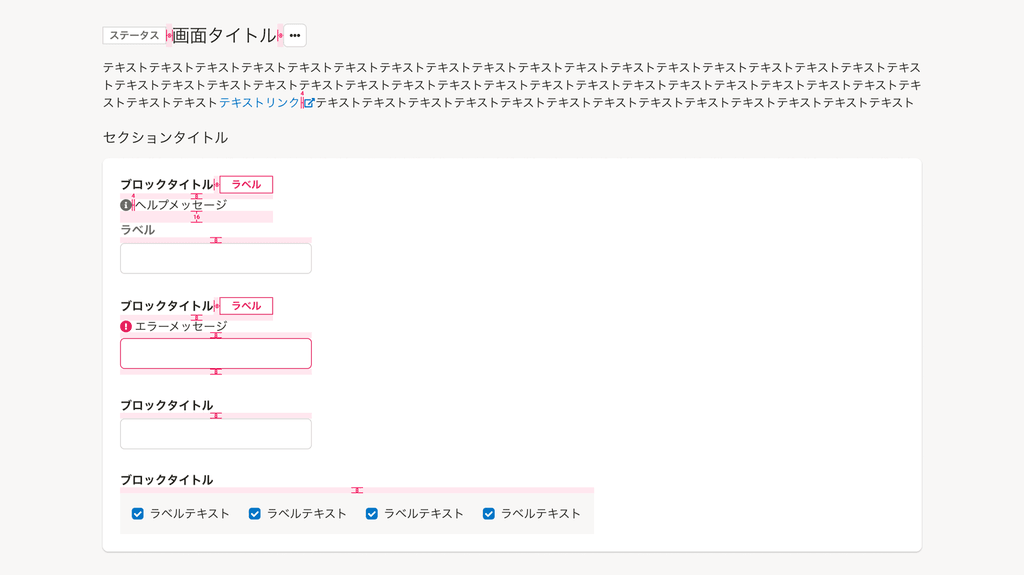The width and height of the screenshot is (1024, 575).
Task: Click the info icon beside ヘルプメッセージ
Action: [x=126, y=205]
